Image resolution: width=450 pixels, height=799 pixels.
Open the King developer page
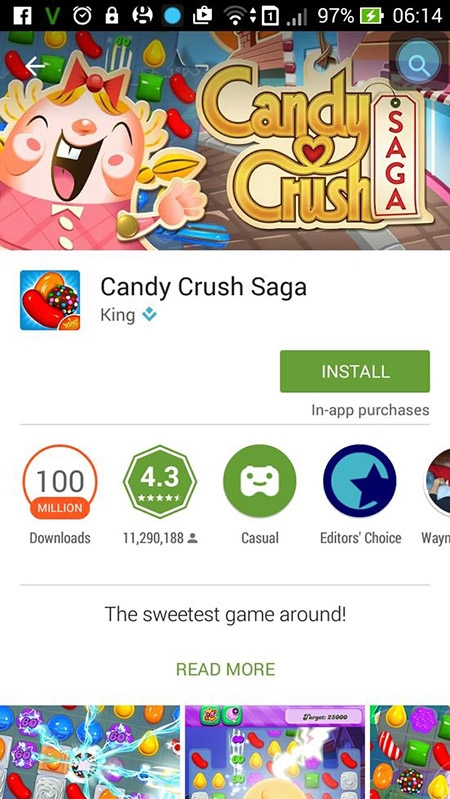[x=118, y=314]
